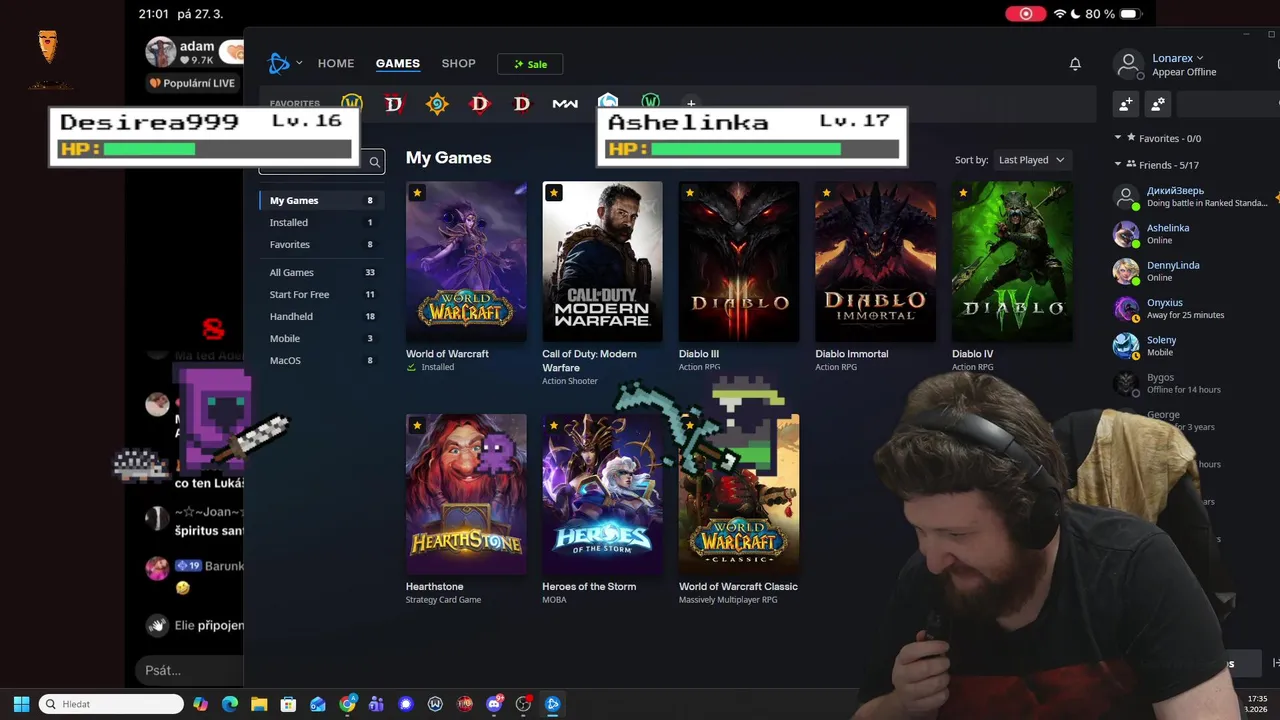Select Handheld filter in sidebar
The height and width of the screenshot is (720, 1280).
pyautogui.click(x=321, y=316)
